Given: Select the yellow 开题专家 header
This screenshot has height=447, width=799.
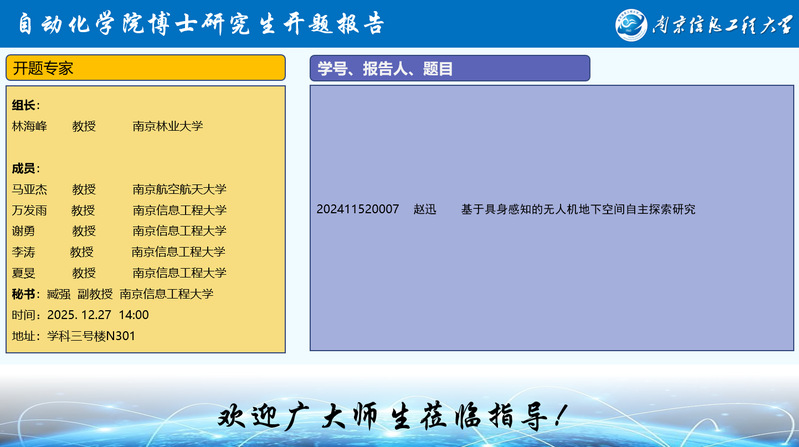Looking at the screenshot, I should [x=146, y=68].
